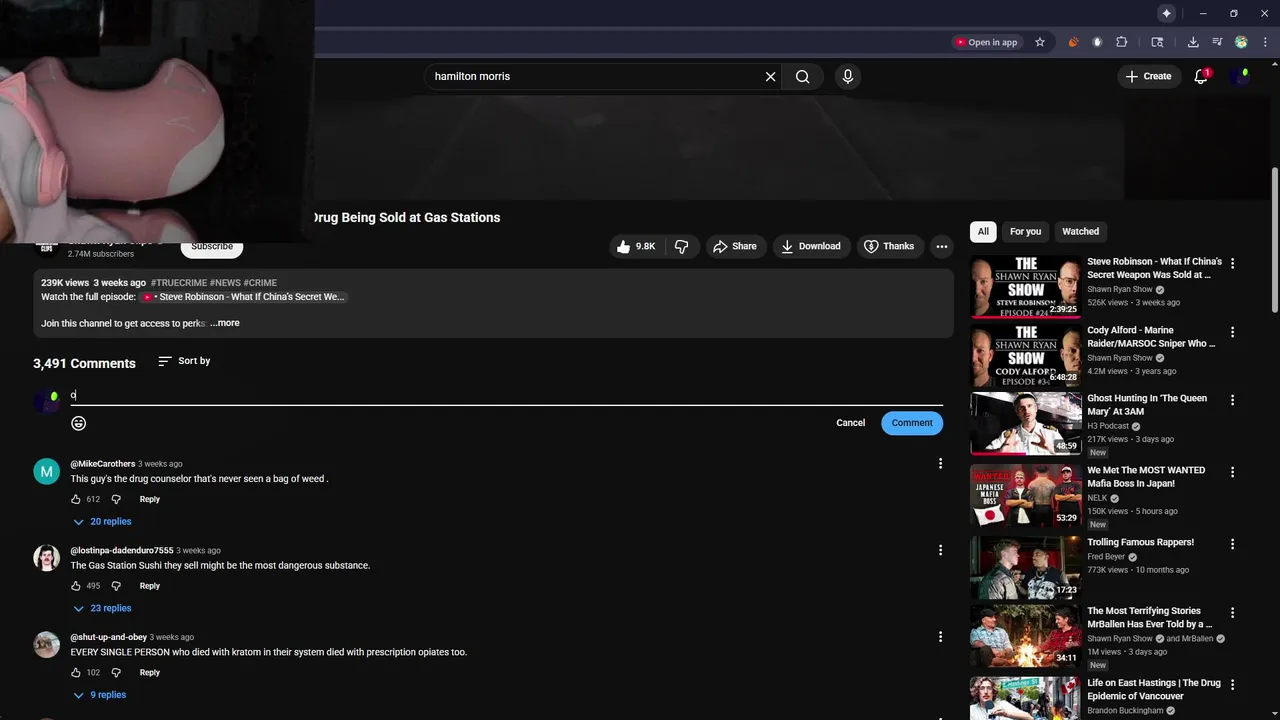Open MrBallen Most Terrifying Stories title
This screenshot has width=1280, height=720.
pos(1150,618)
